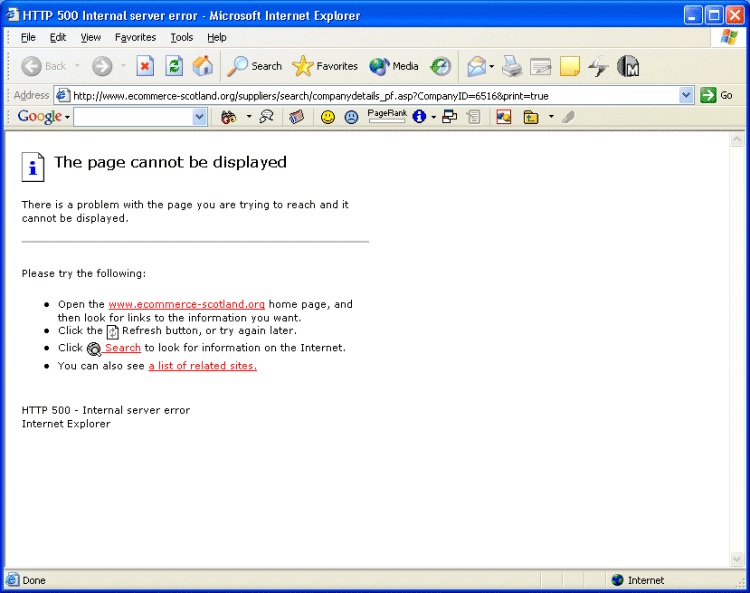The image size is (750, 593).
Task: Expand the Google search box dropdown
Action: [199, 117]
